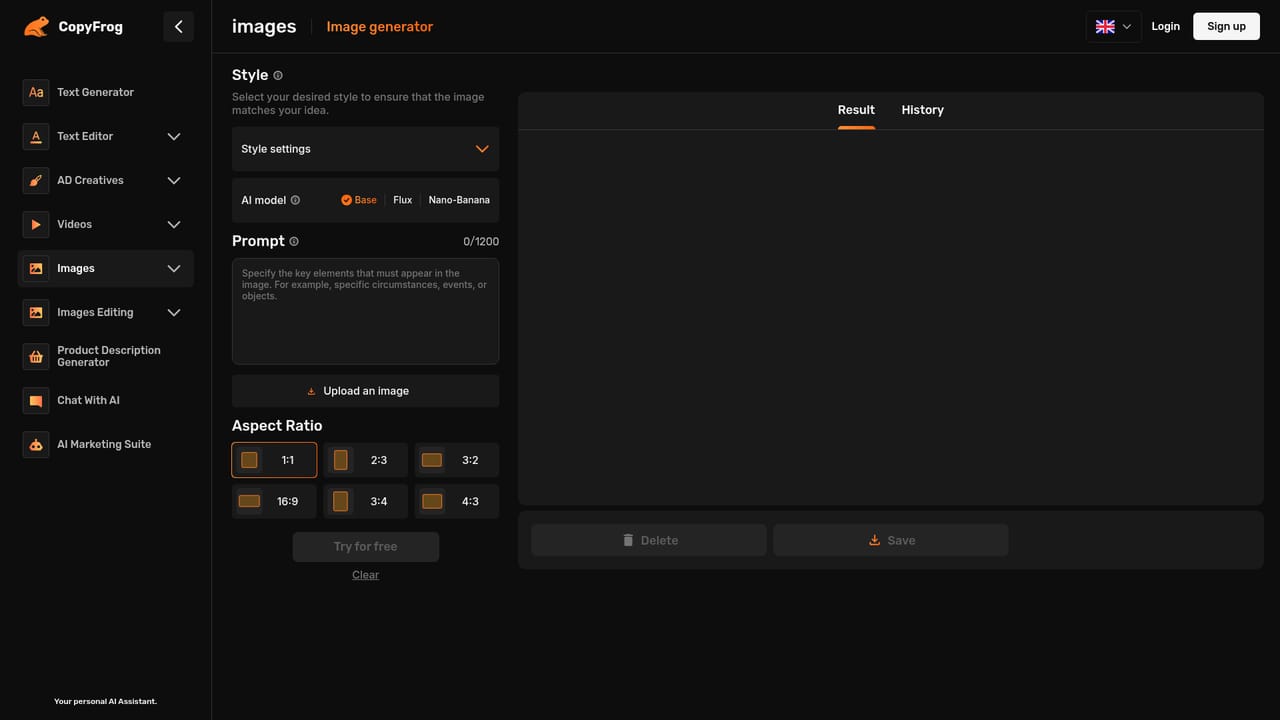Expand the Images submenu chevron
Image resolution: width=1280 pixels, height=720 pixels.
174,268
